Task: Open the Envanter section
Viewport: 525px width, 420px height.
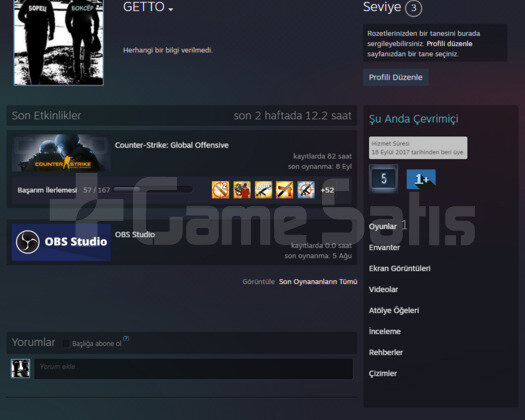Action: 384,248
